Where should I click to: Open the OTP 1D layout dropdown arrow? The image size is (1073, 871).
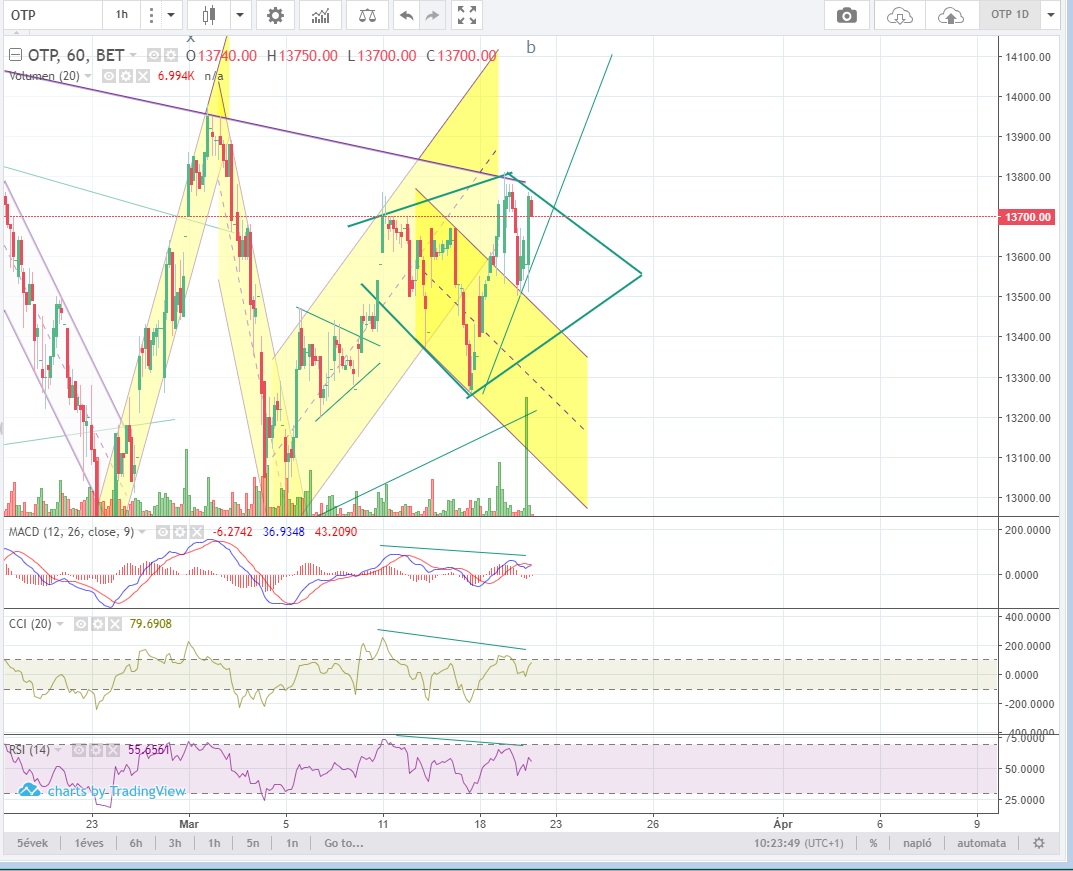pos(1050,15)
